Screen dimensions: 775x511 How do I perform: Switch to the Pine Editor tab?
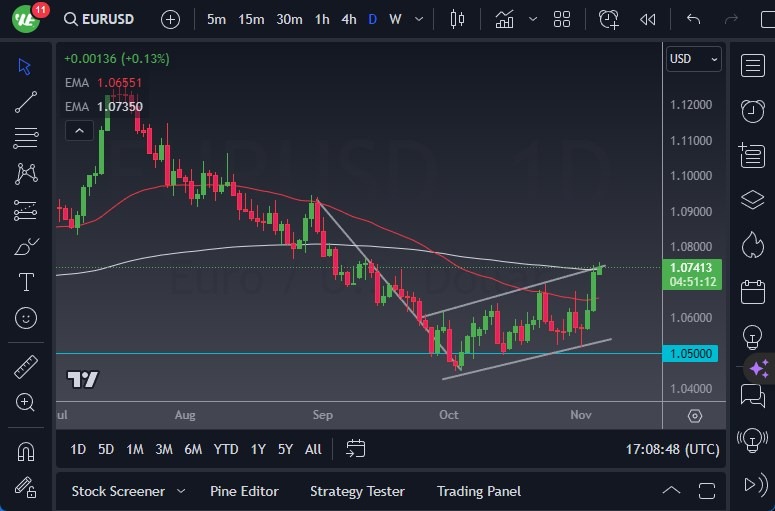244,491
